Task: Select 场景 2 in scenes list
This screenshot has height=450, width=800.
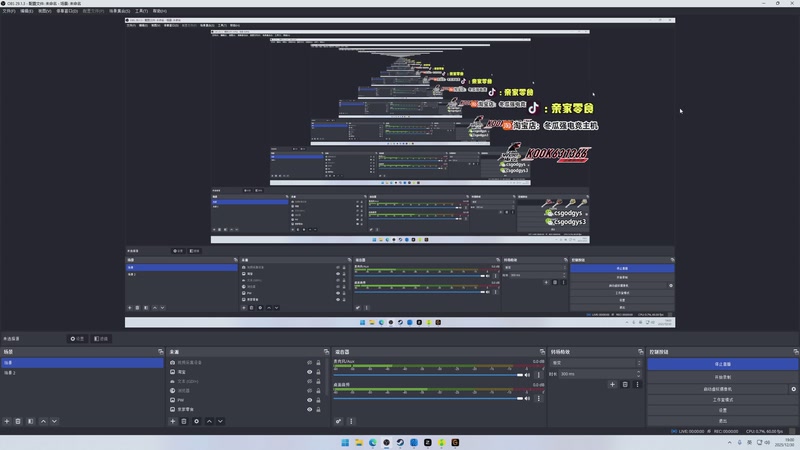Action: [x=82, y=373]
